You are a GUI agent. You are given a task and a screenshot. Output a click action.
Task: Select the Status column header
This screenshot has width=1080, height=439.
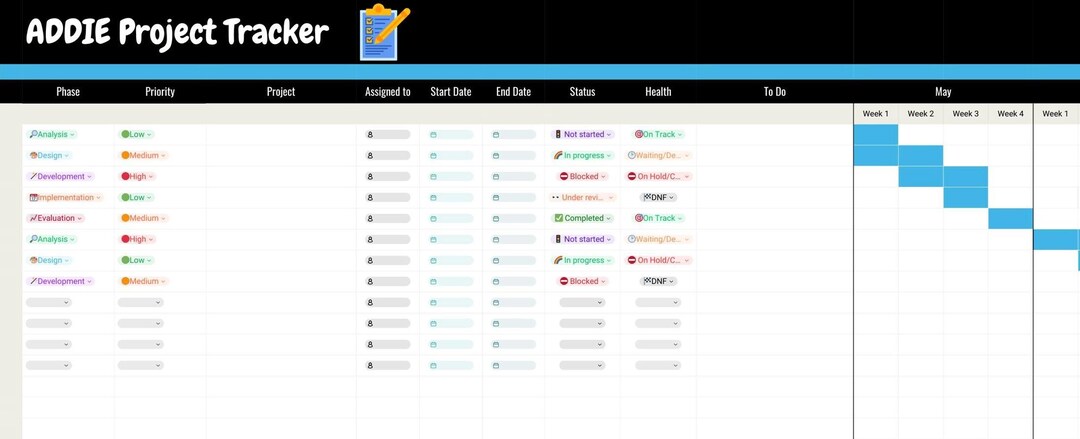pos(583,92)
